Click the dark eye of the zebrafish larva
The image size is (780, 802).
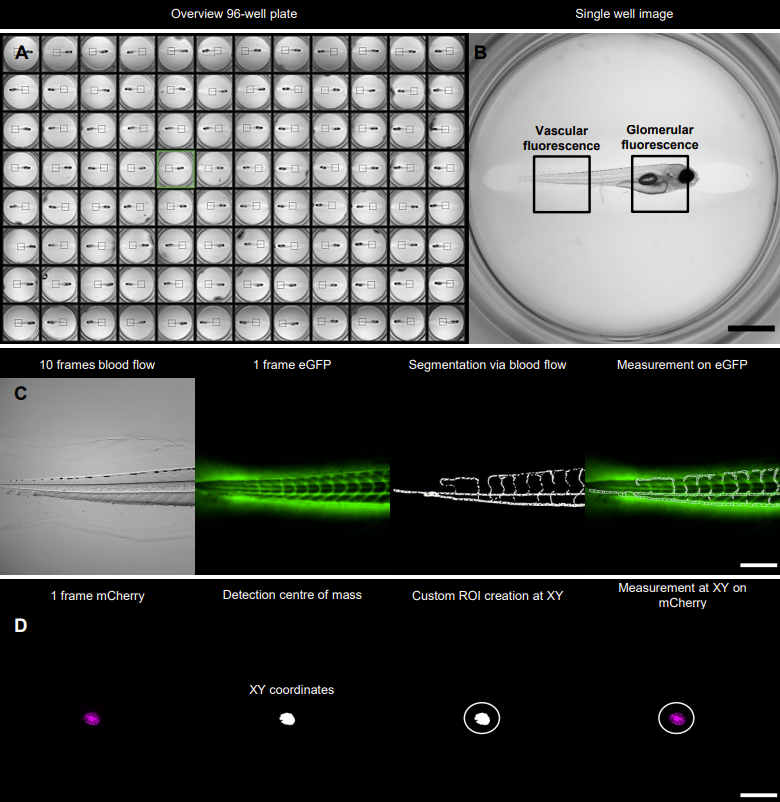(686, 176)
